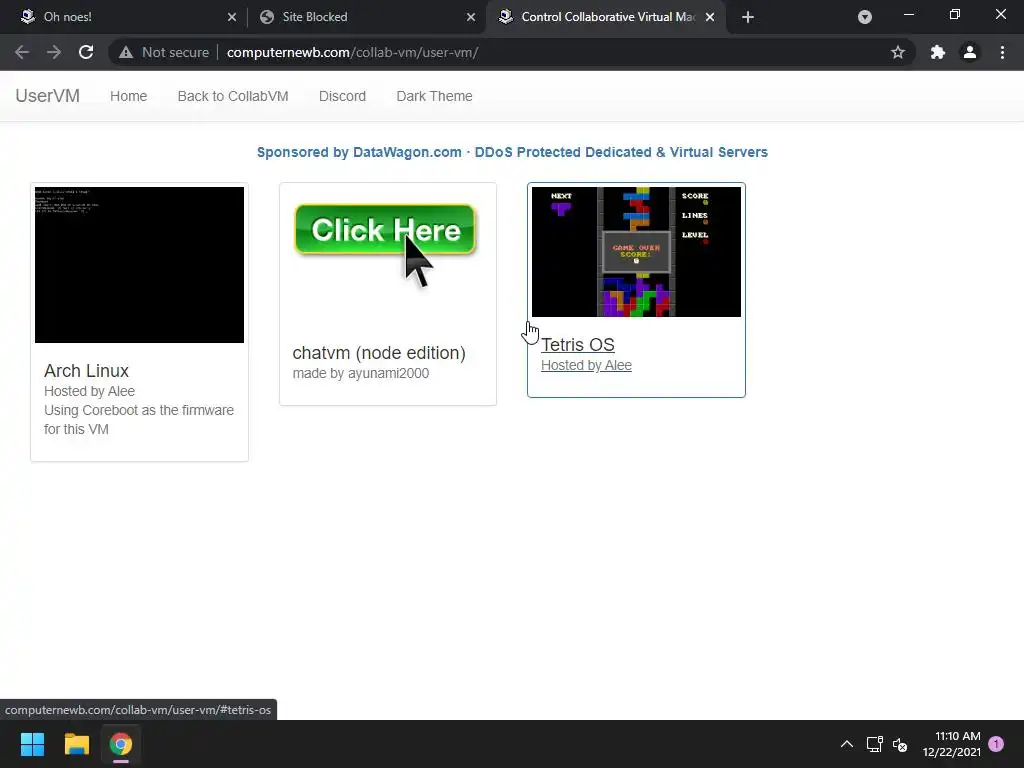Open the chatvm (node edition) title

379,353
